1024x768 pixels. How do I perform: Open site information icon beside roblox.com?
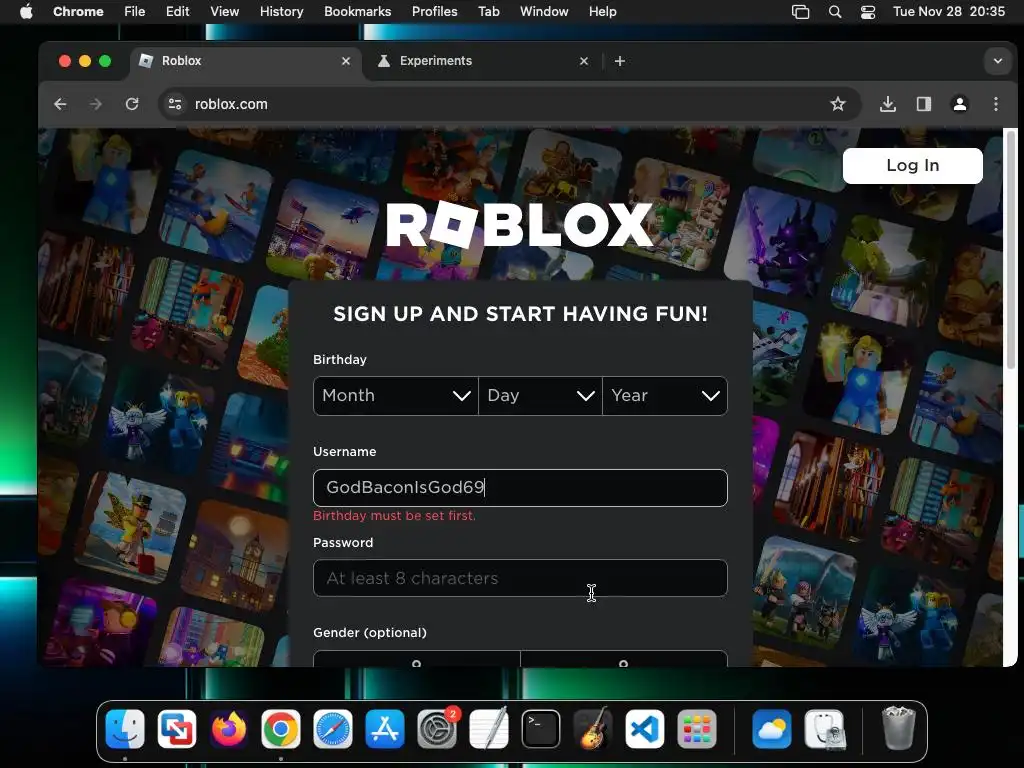175,104
